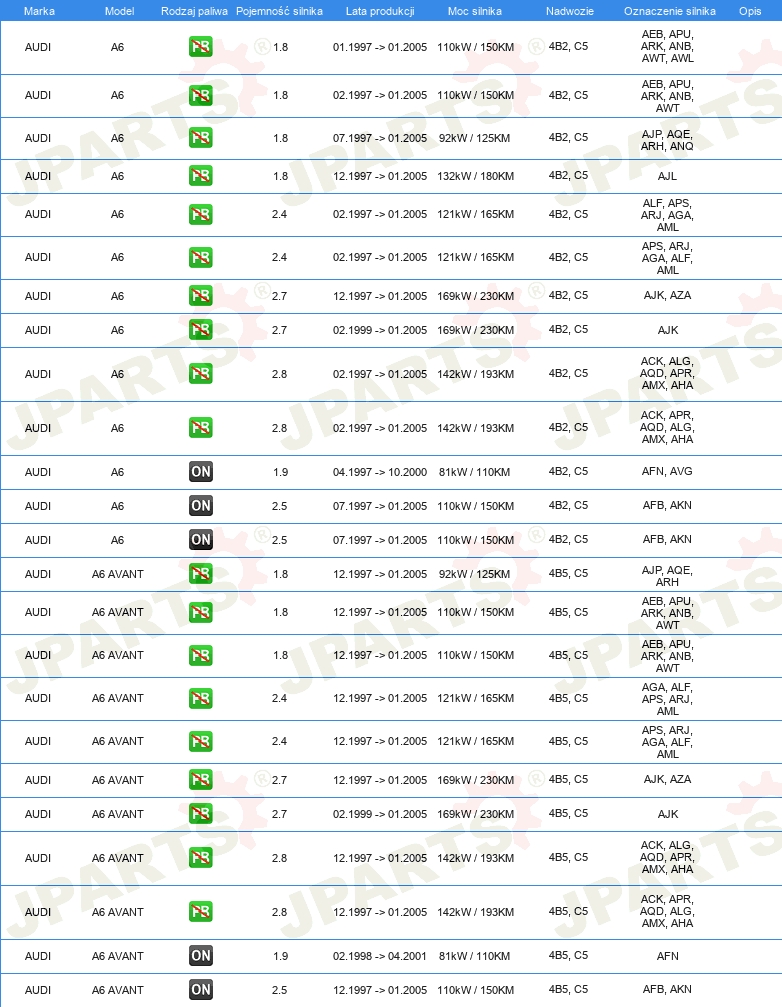The height and width of the screenshot is (1007, 782).
Task: Click petrol icon in A6 Avant 02.1999 row
Action: coord(200,814)
